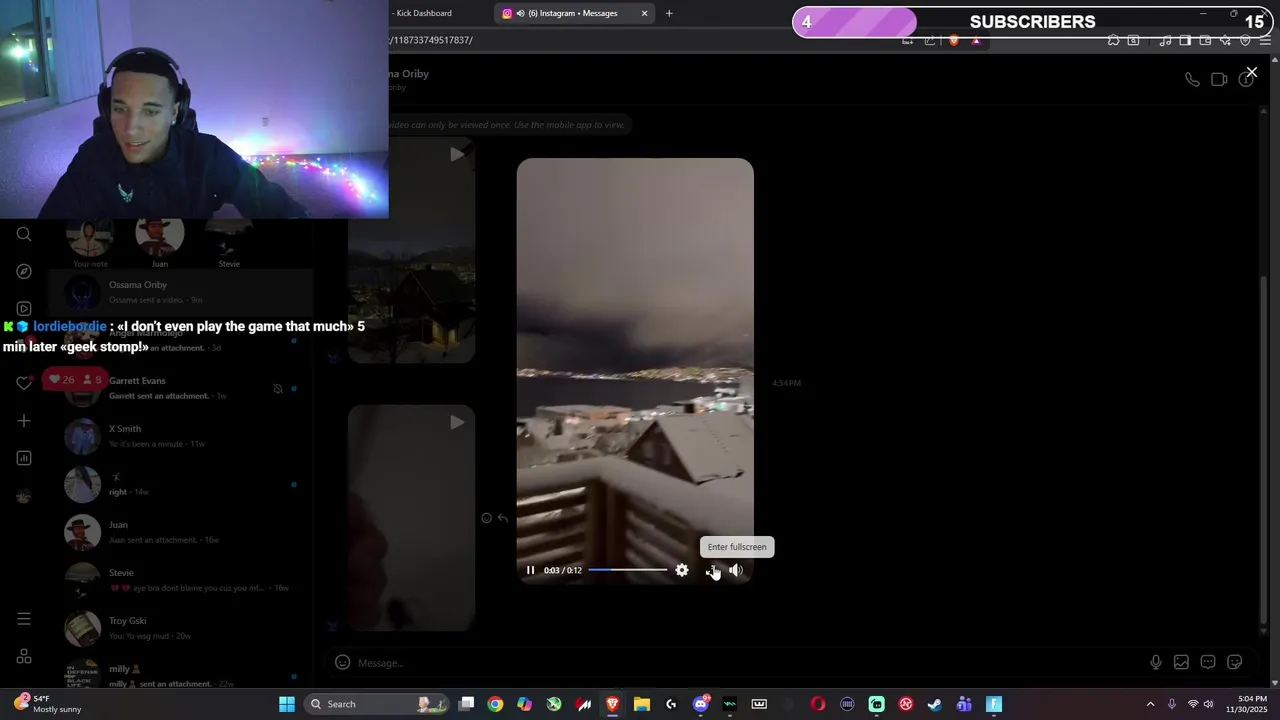Open Brave main menu hamburger

[x=1266, y=40]
